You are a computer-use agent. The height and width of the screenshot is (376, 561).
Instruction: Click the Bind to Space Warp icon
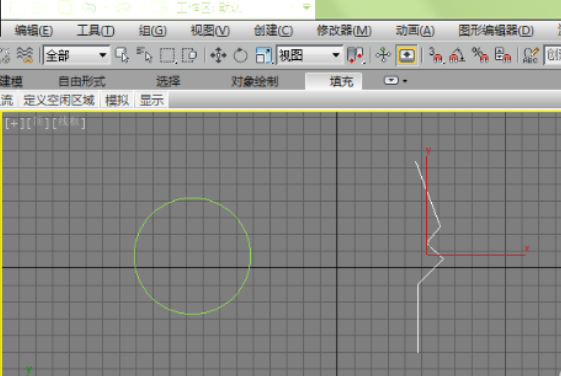pos(24,55)
